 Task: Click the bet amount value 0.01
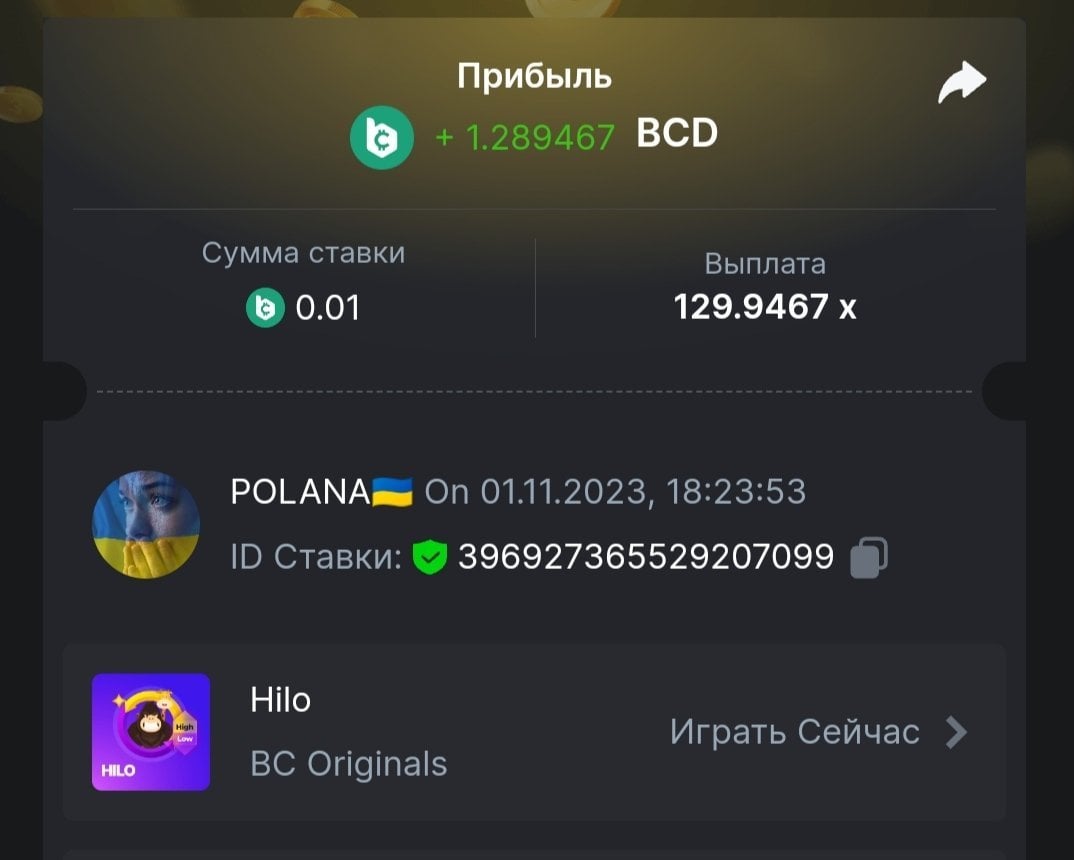(327, 308)
